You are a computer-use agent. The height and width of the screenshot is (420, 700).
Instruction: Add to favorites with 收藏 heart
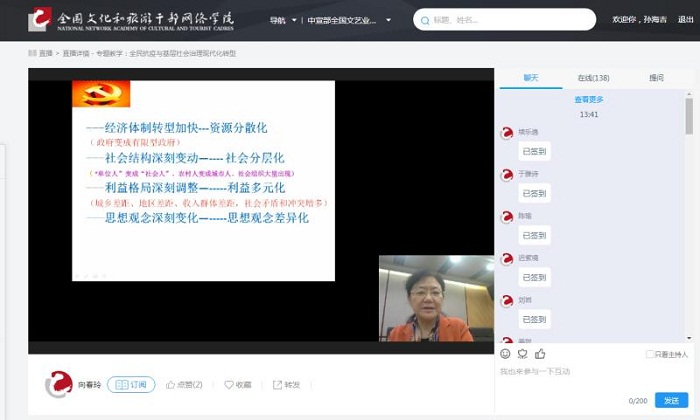point(237,384)
